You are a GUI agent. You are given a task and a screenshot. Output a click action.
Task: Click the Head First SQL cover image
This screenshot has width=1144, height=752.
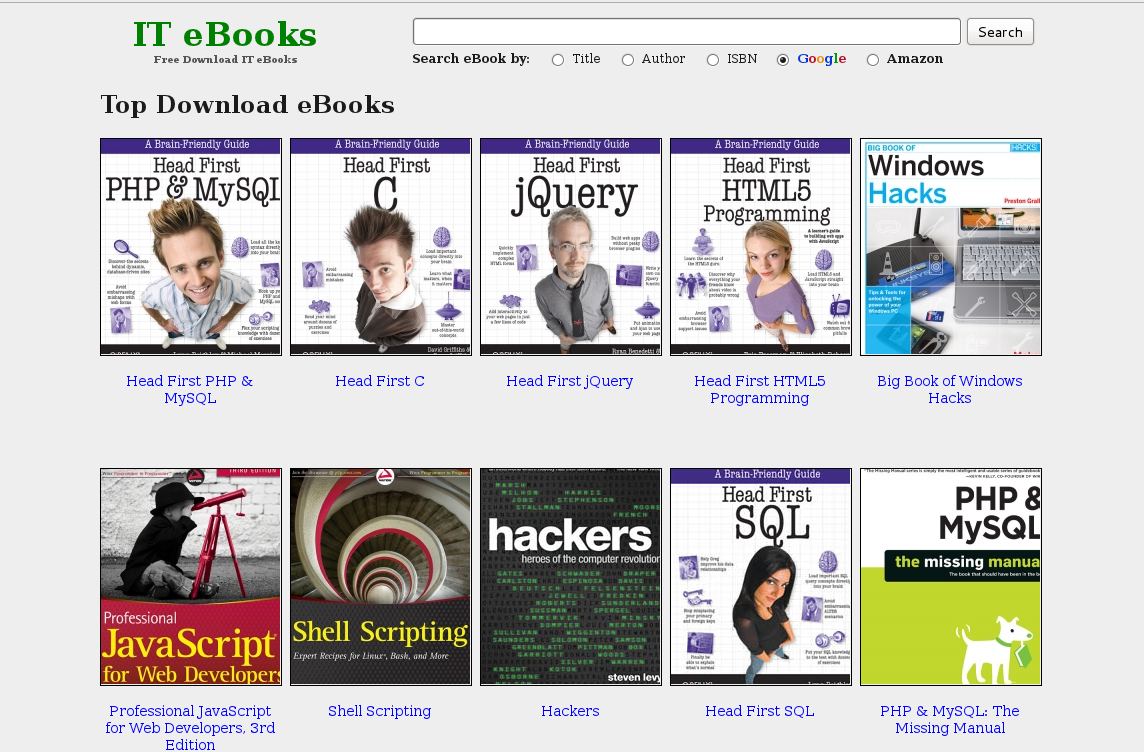[760, 576]
